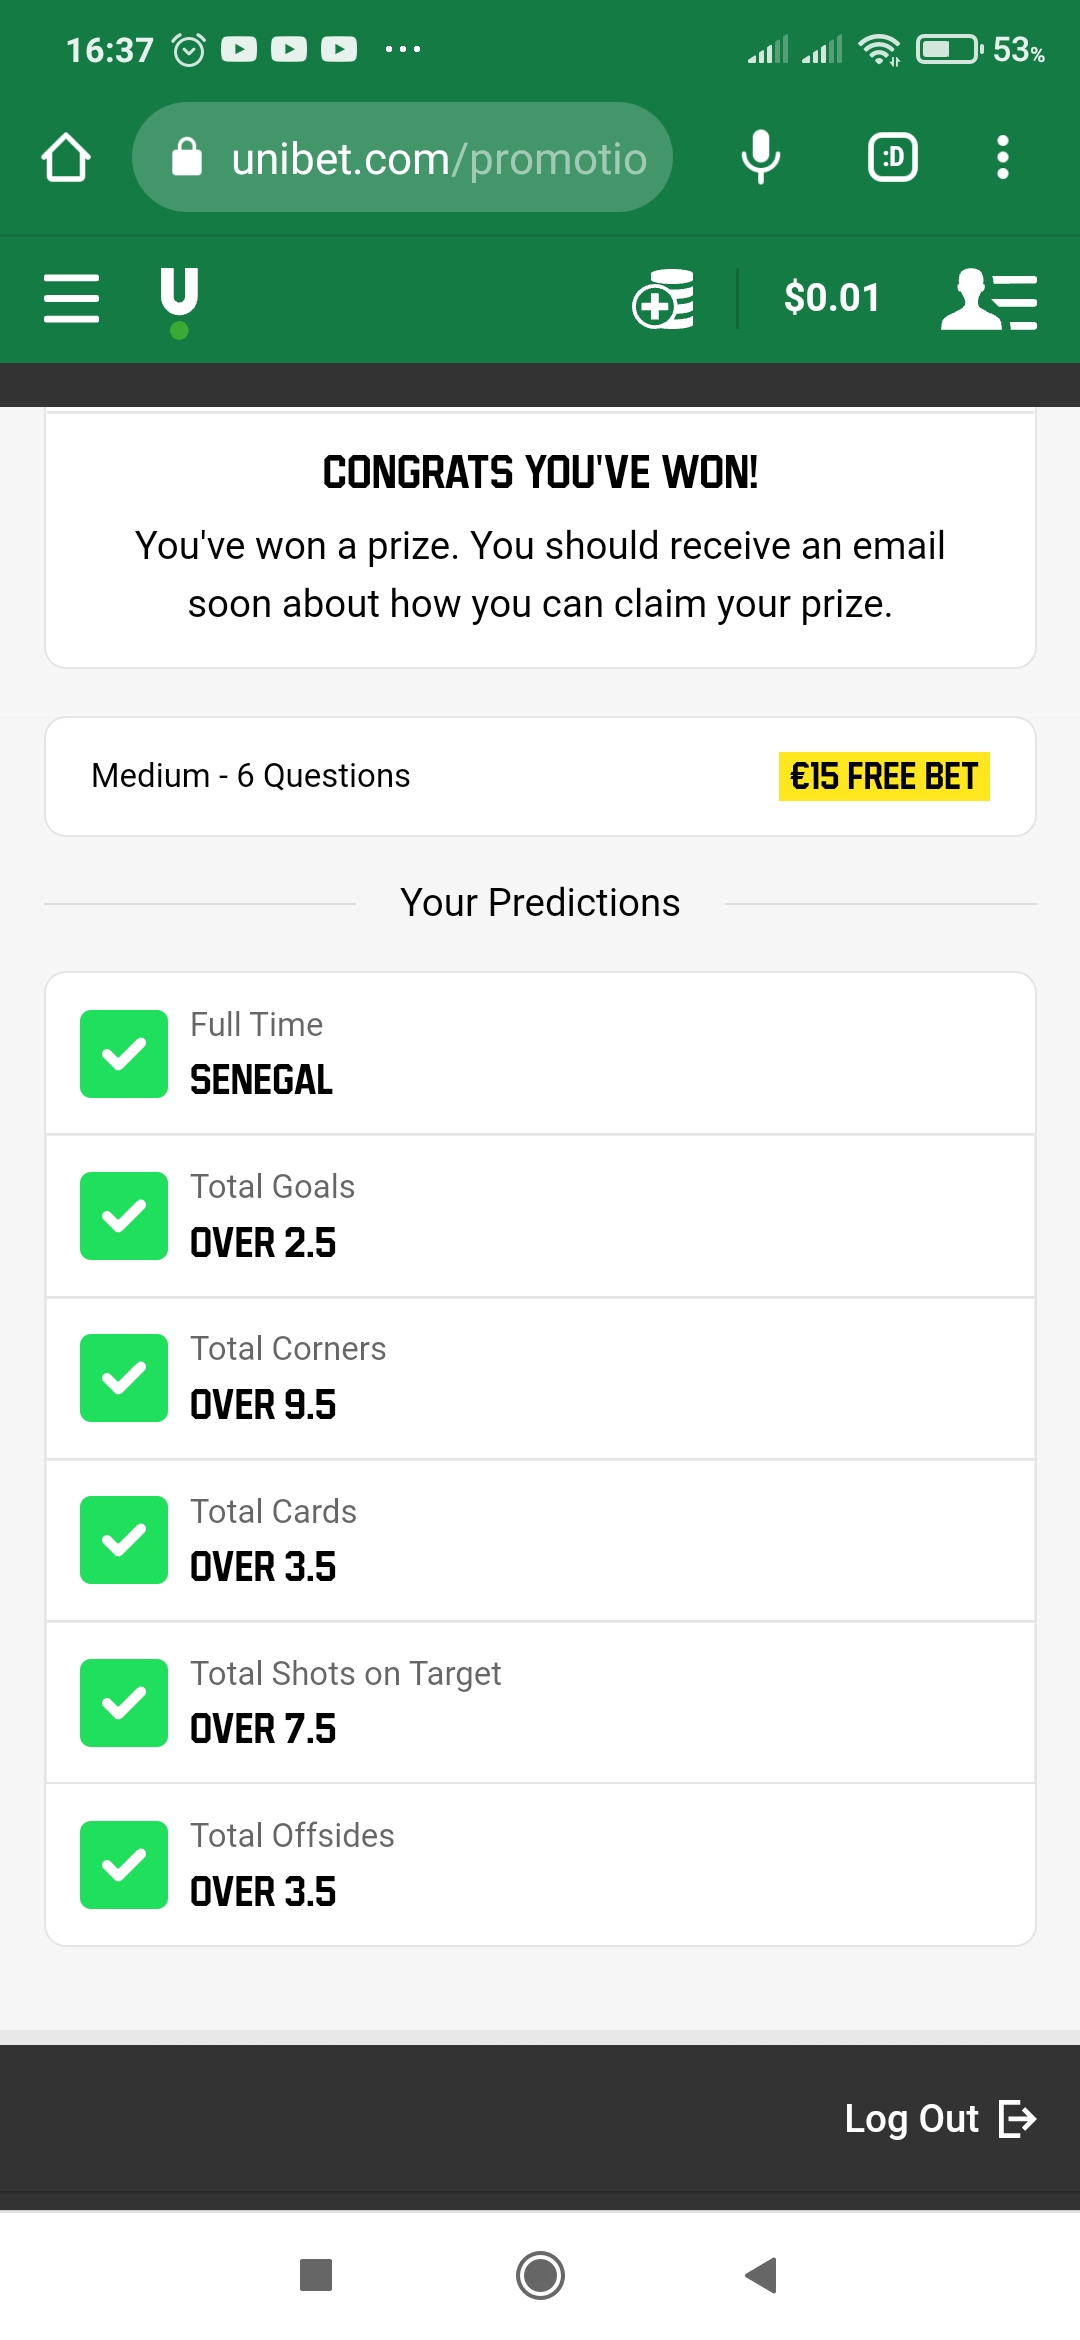Open the hamburger navigation menu
The width and height of the screenshot is (1080, 2340).
[x=72, y=299]
